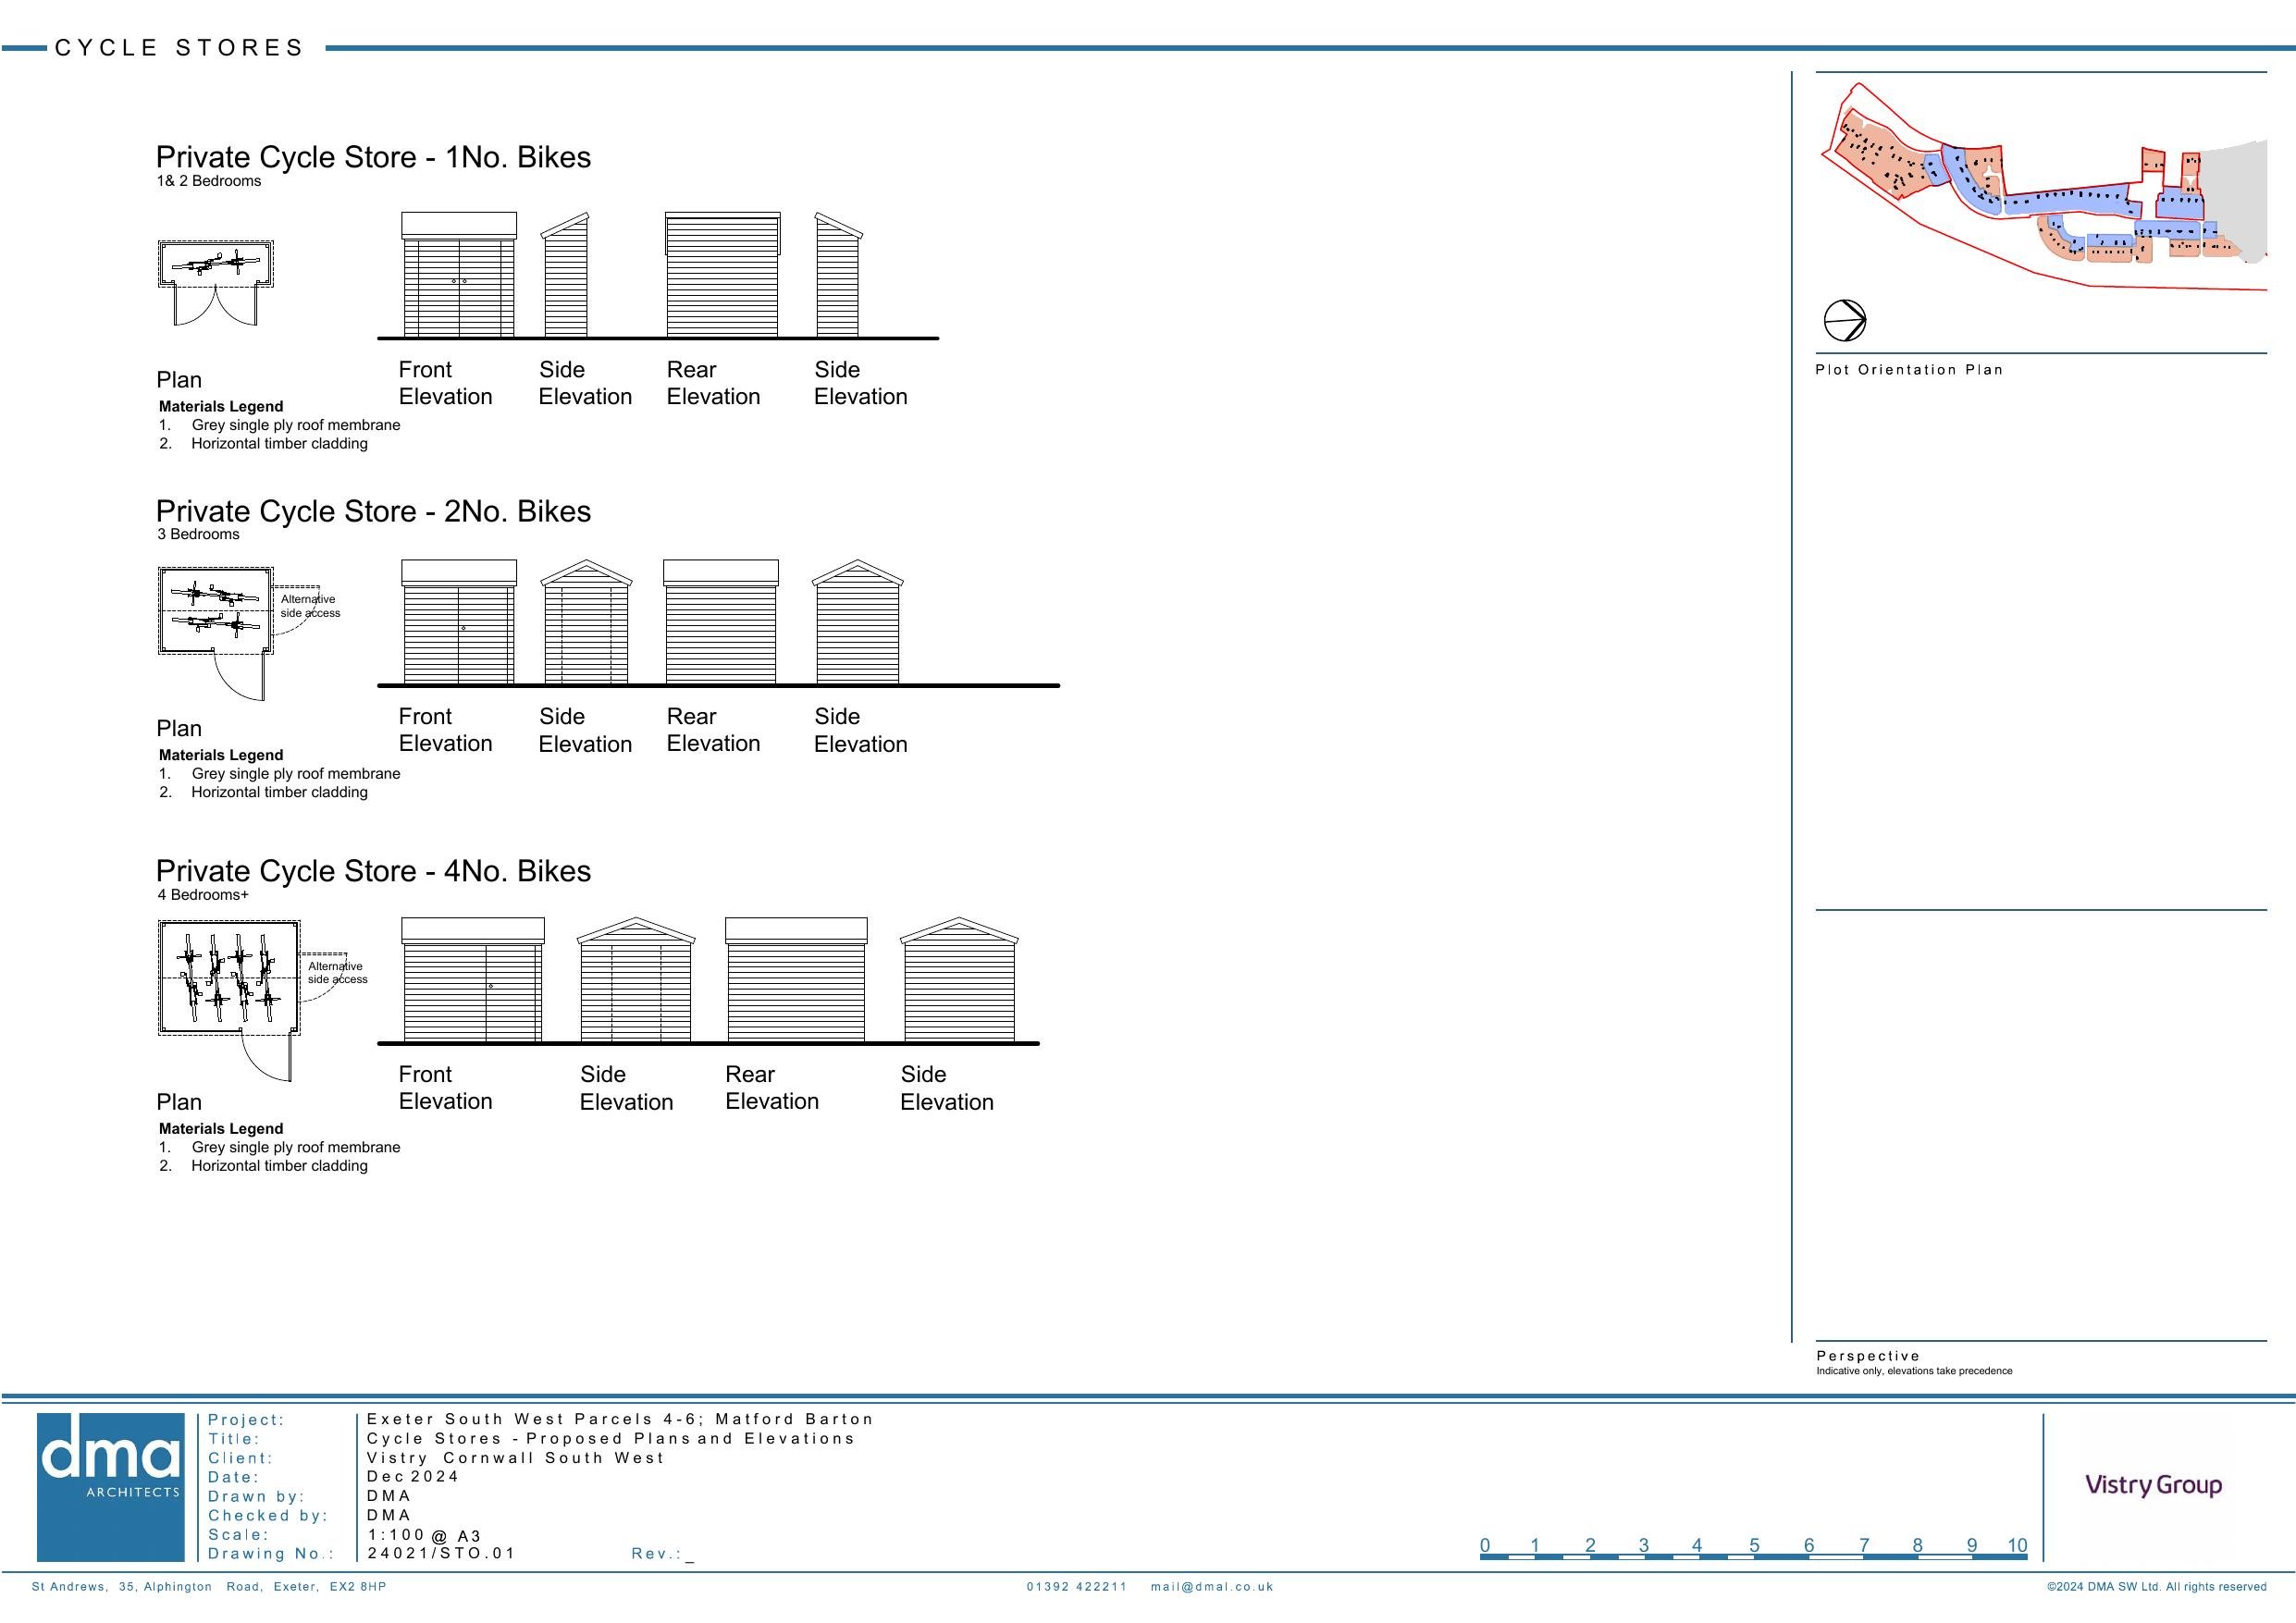Click the 2No. Bikes first side elevation drawing

(x=586, y=623)
